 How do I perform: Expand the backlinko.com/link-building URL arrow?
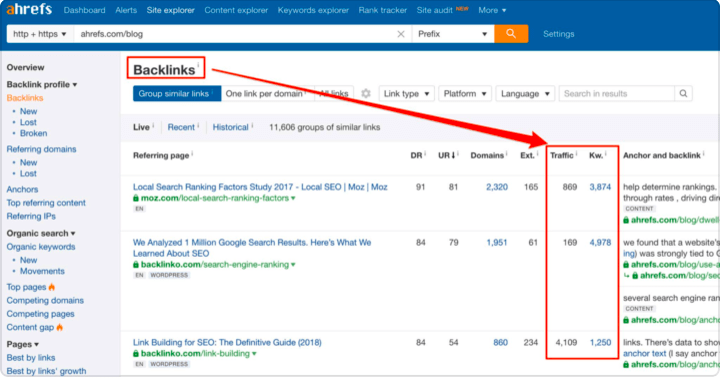coord(254,354)
